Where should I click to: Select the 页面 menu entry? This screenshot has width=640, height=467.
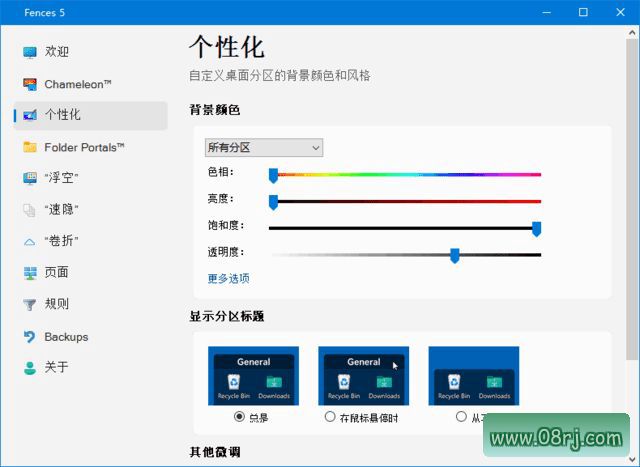click(91, 272)
